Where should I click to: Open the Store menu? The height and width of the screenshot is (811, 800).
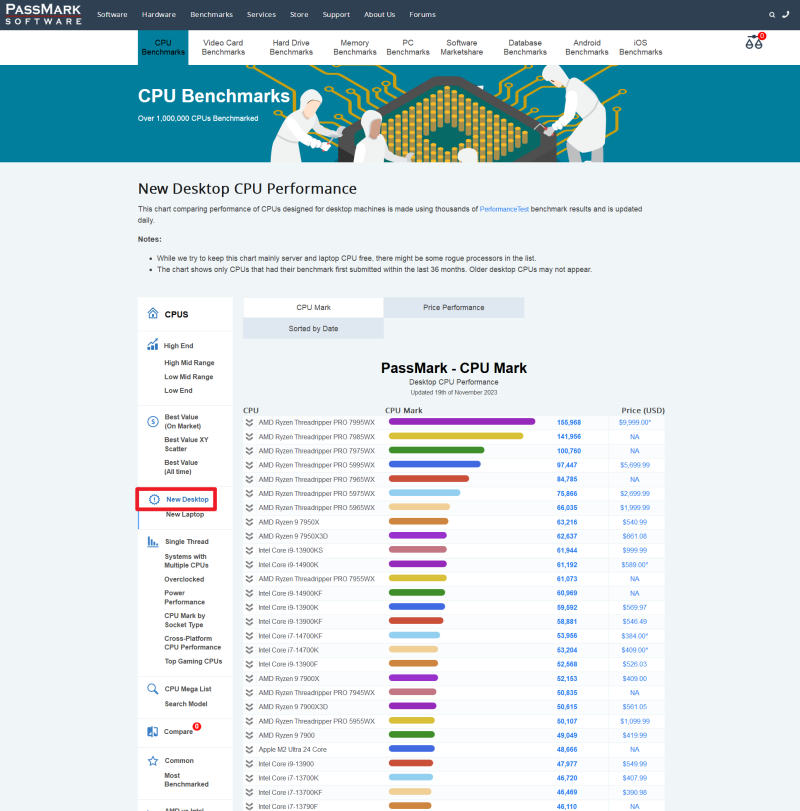point(299,14)
